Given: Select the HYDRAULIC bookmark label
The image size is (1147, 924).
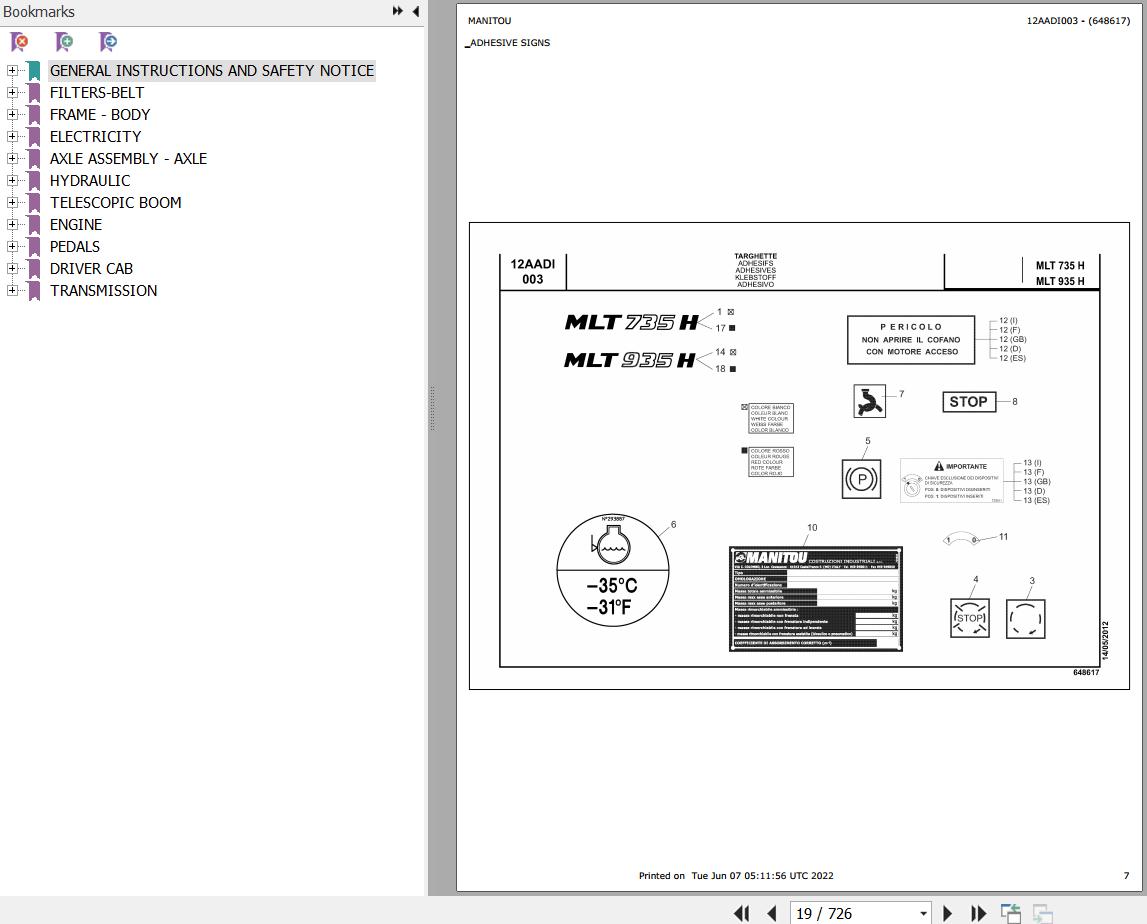Looking at the screenshot, I should (x=90, y=181).
